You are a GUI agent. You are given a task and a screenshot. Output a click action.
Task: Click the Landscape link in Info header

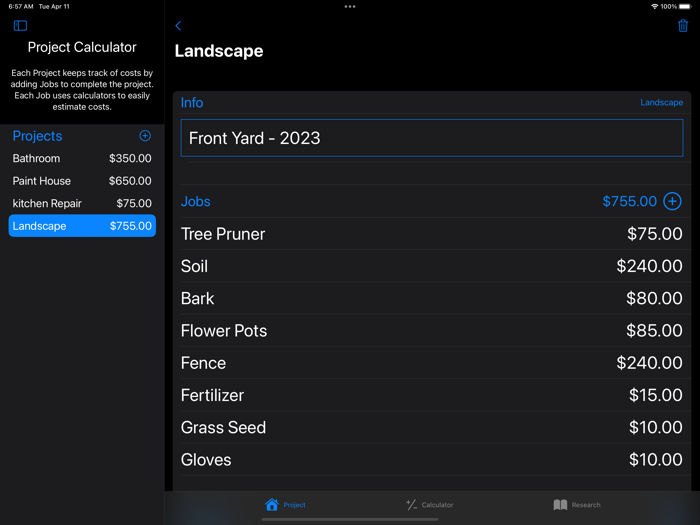coord(661,103)
